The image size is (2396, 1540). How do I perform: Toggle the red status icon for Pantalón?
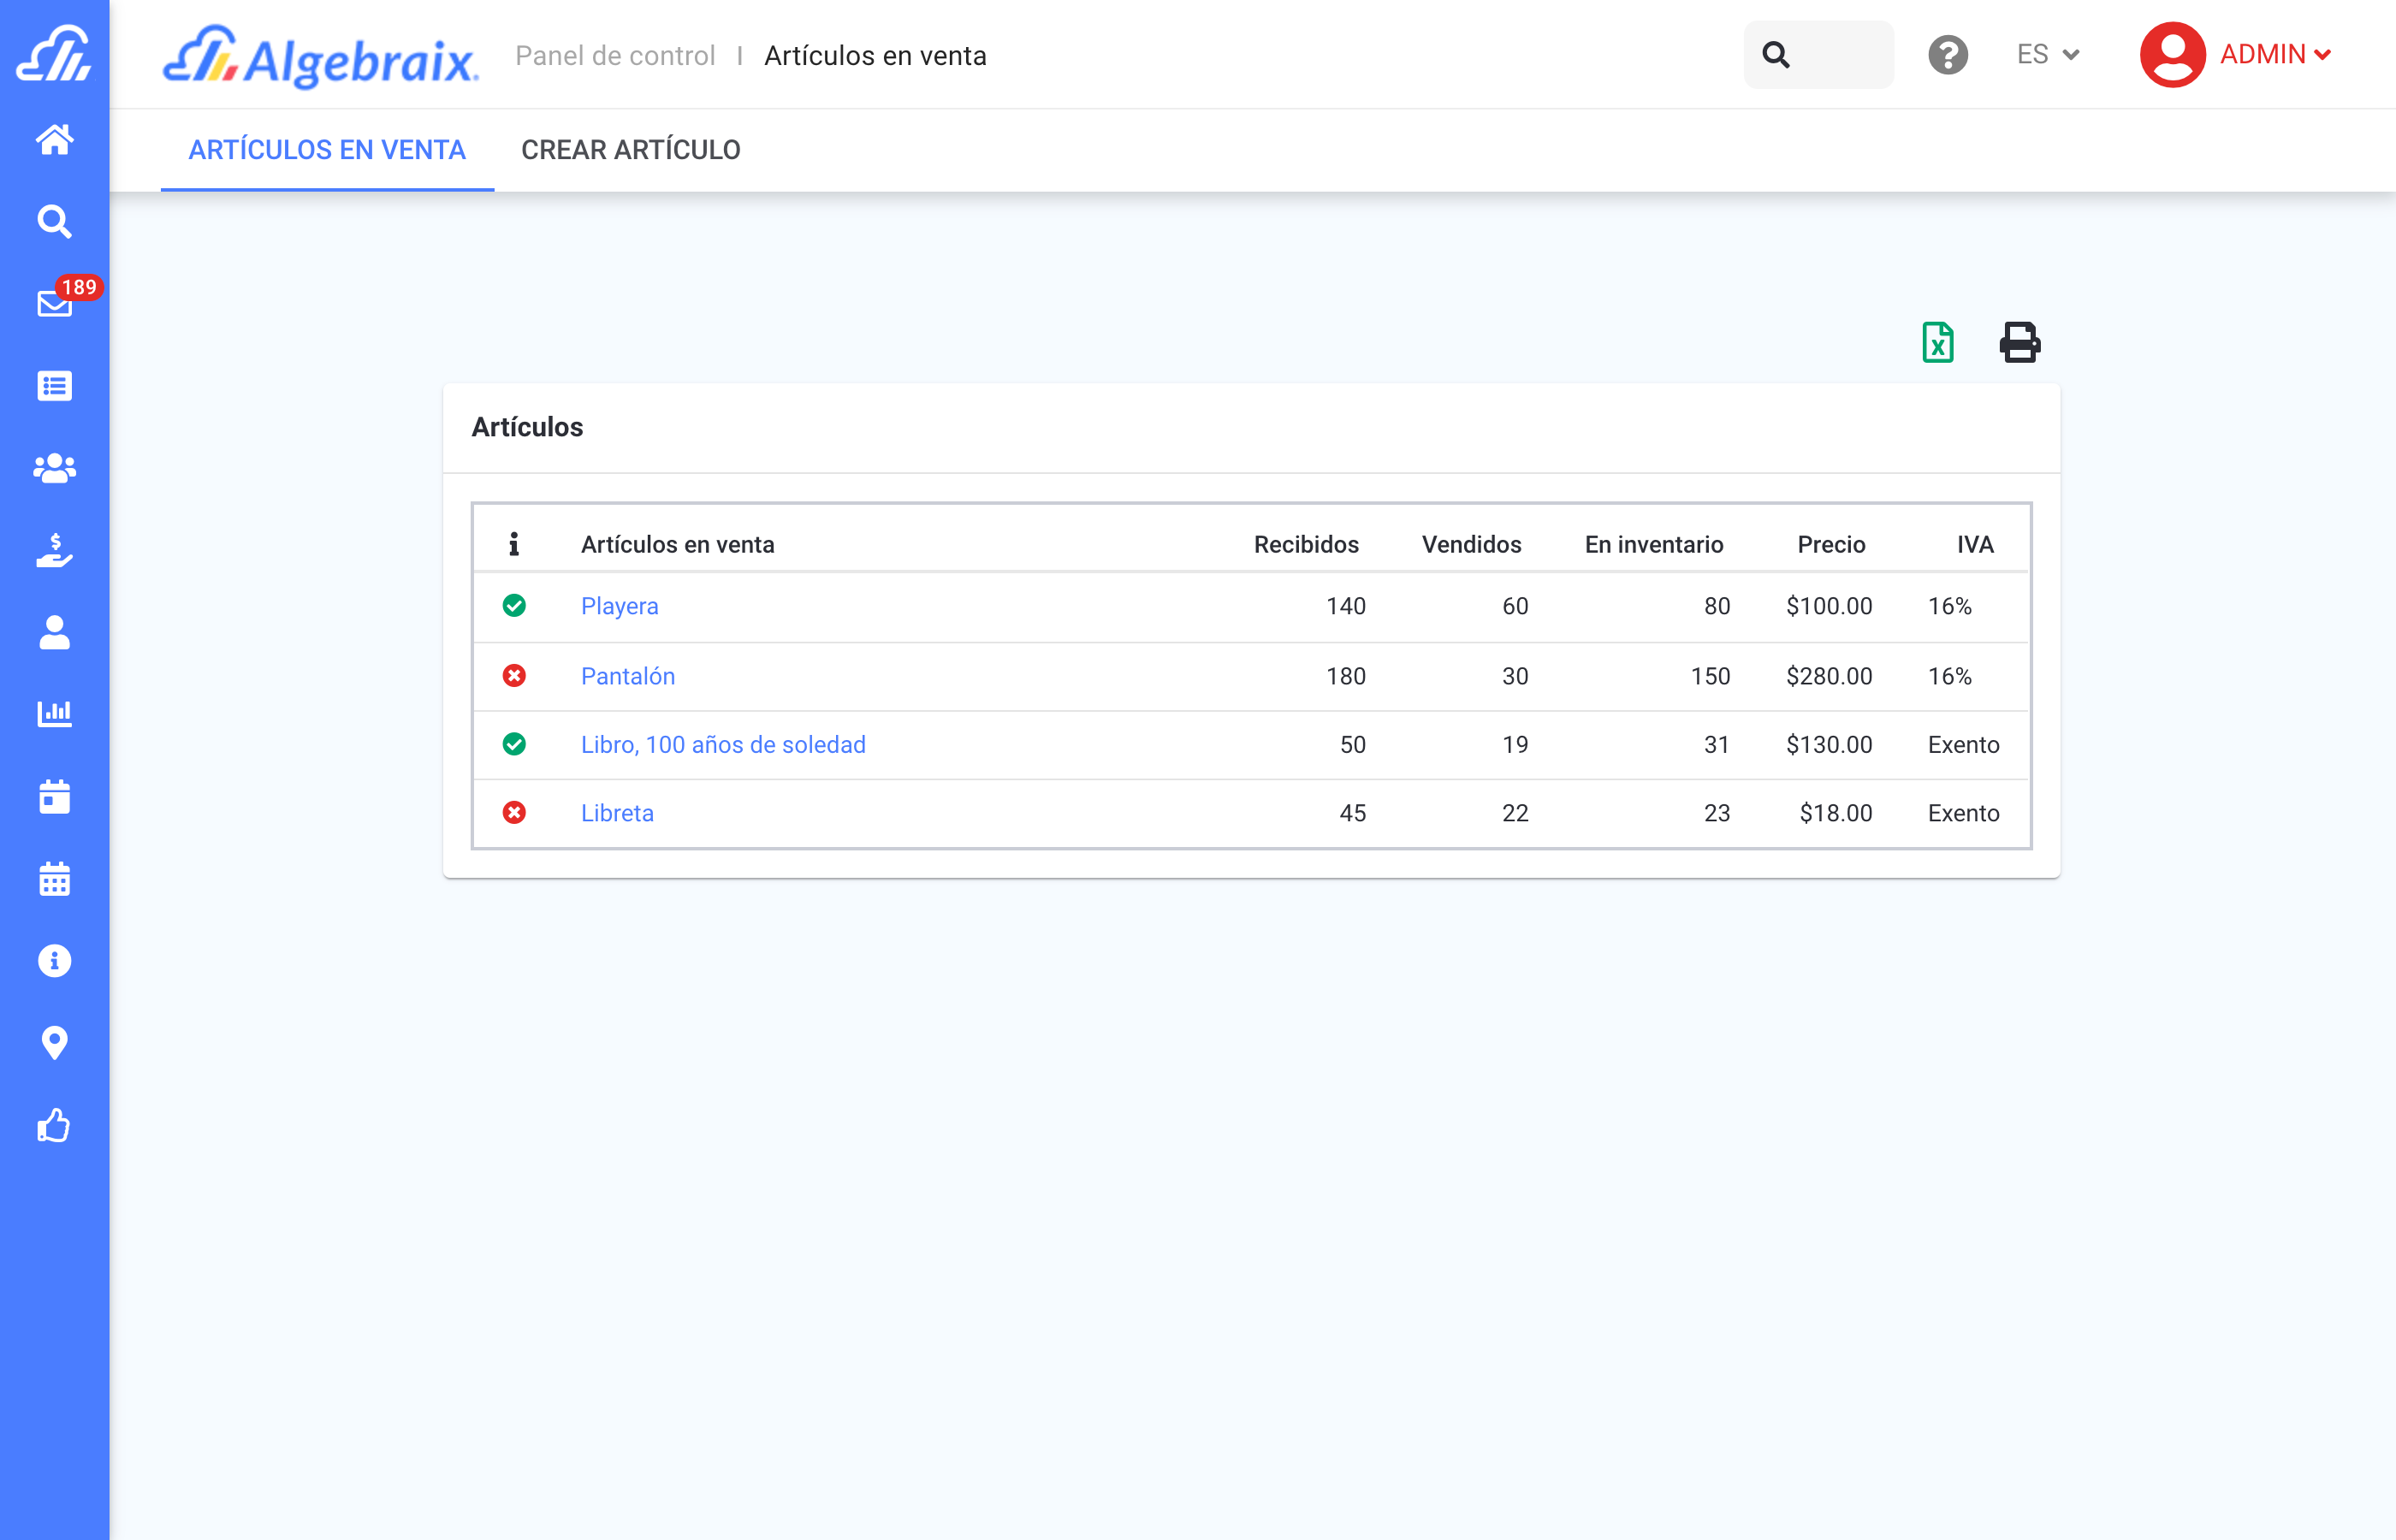514,676
